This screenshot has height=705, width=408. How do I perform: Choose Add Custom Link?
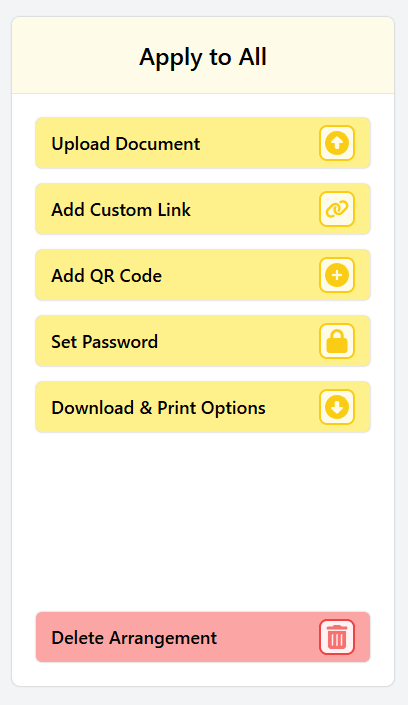tap(203, 209)
